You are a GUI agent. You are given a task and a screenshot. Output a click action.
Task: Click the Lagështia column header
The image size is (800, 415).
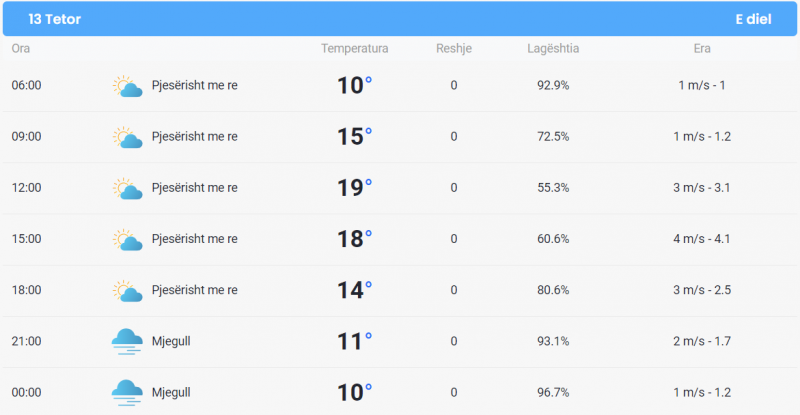point(553,48)
